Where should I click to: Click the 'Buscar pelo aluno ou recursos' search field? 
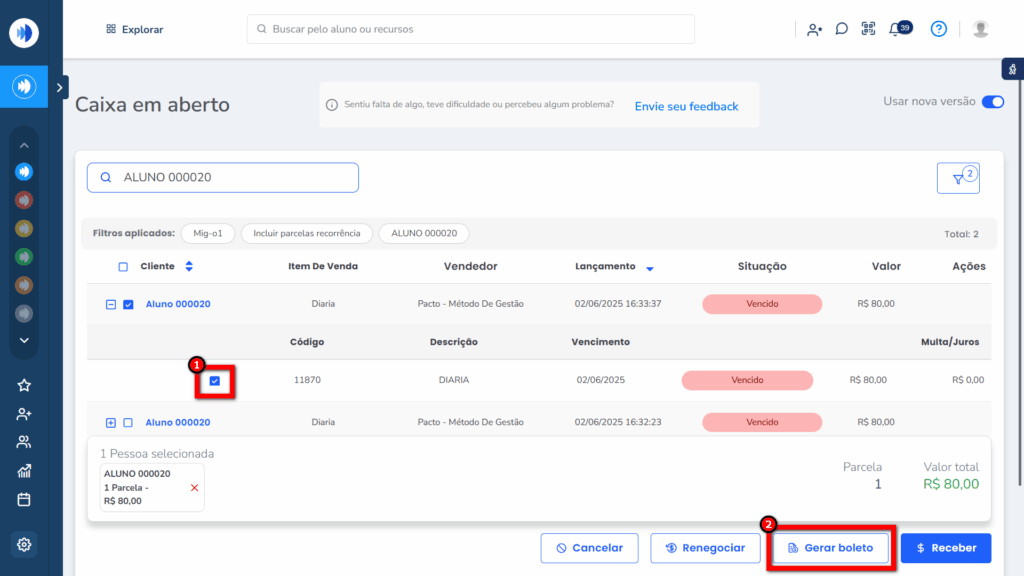point(470,29)
